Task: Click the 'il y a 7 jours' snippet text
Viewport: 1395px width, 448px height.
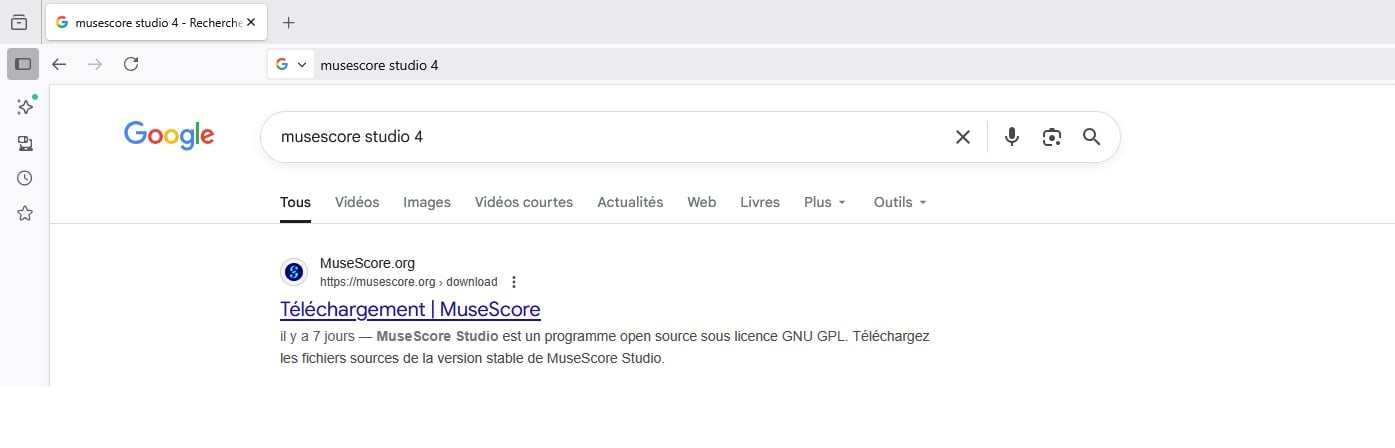Action: coord(318,337)
